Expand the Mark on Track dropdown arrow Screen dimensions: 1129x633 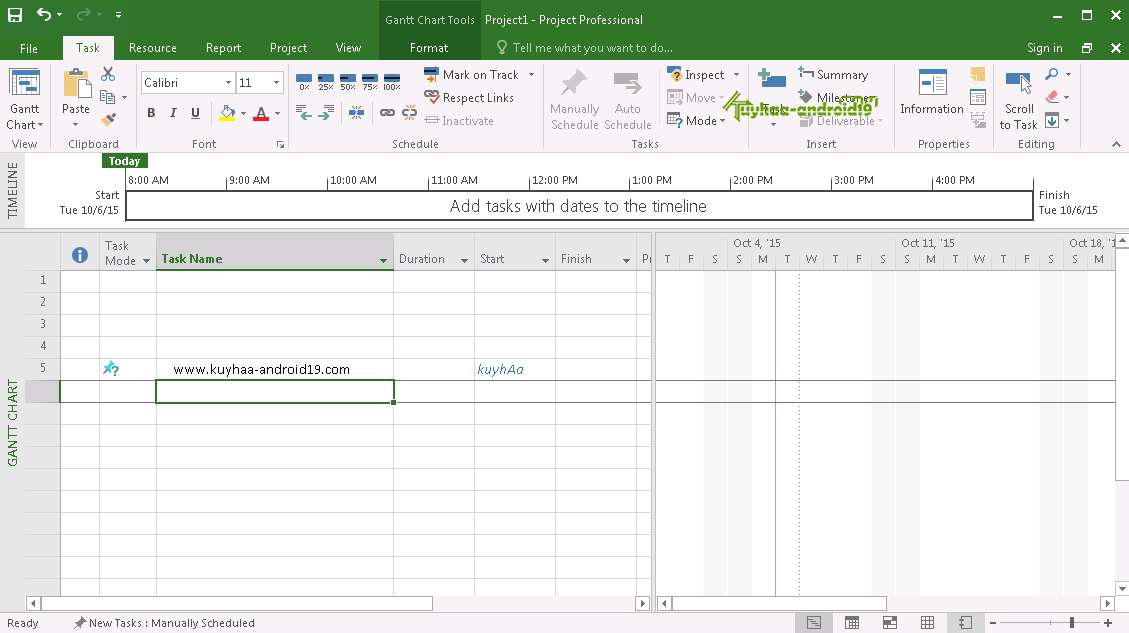(x=531, y=75)
